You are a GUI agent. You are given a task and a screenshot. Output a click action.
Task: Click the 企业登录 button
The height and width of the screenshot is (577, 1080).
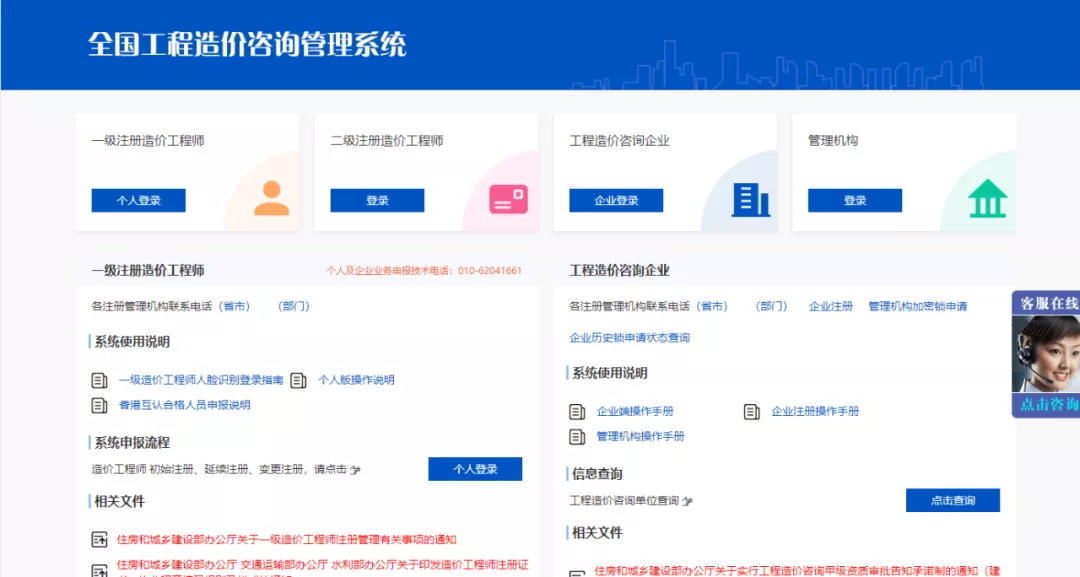click(x=616, y=200)
